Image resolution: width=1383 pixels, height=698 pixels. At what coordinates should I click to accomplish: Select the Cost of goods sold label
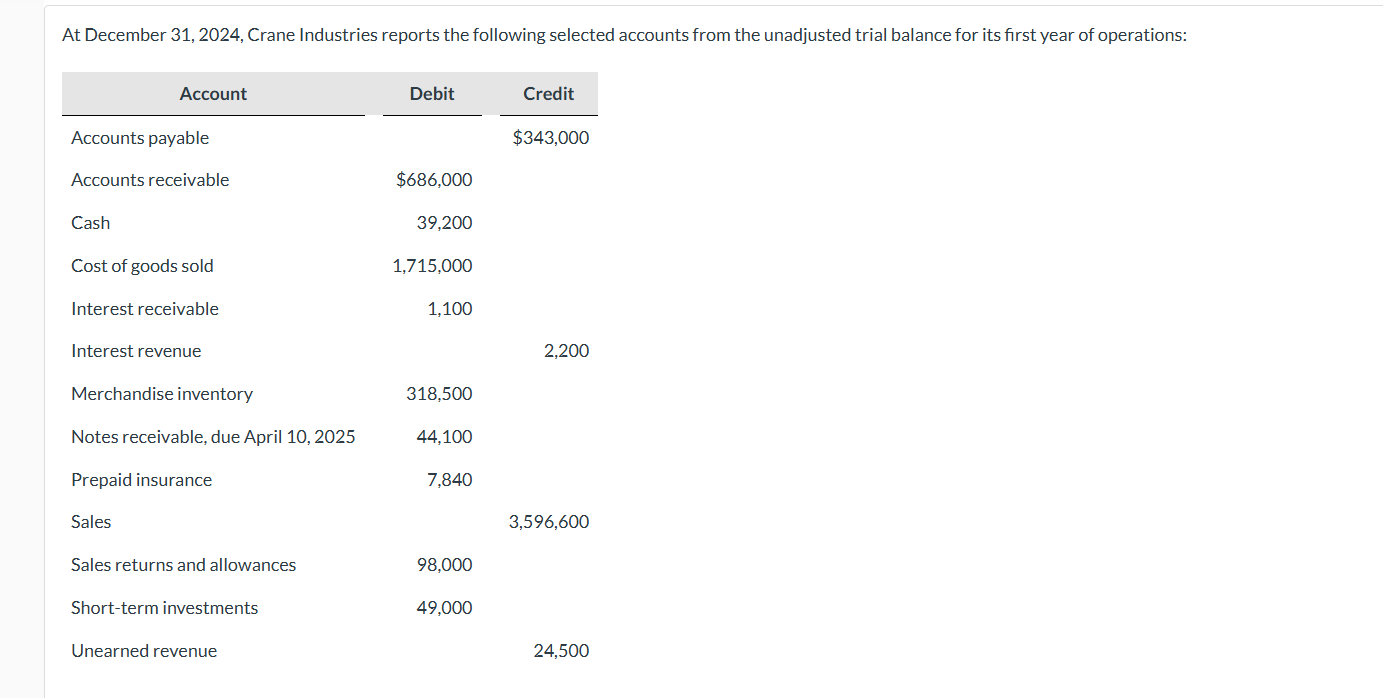point(142,266)
